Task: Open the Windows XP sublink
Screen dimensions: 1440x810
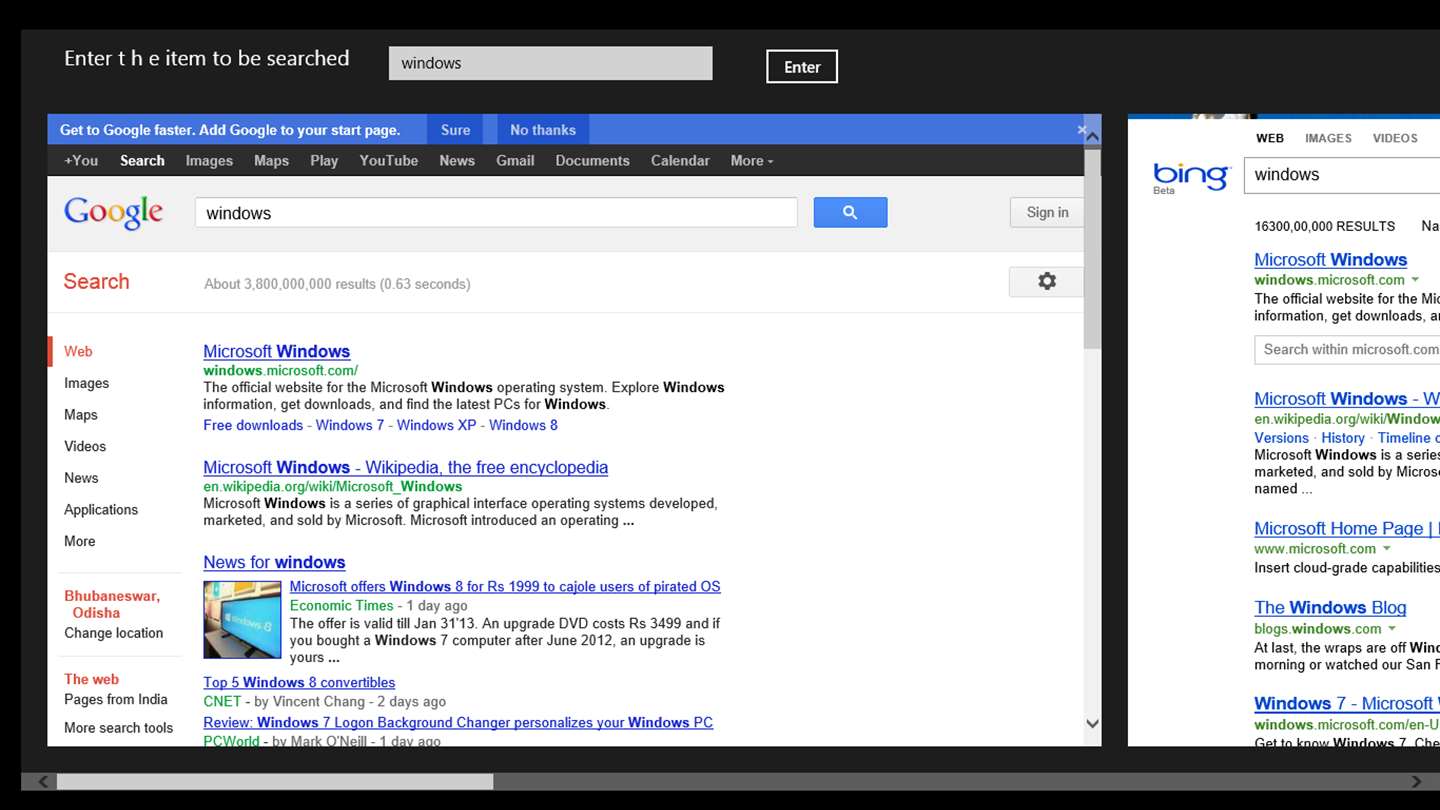Action: [x=437, y=425]
